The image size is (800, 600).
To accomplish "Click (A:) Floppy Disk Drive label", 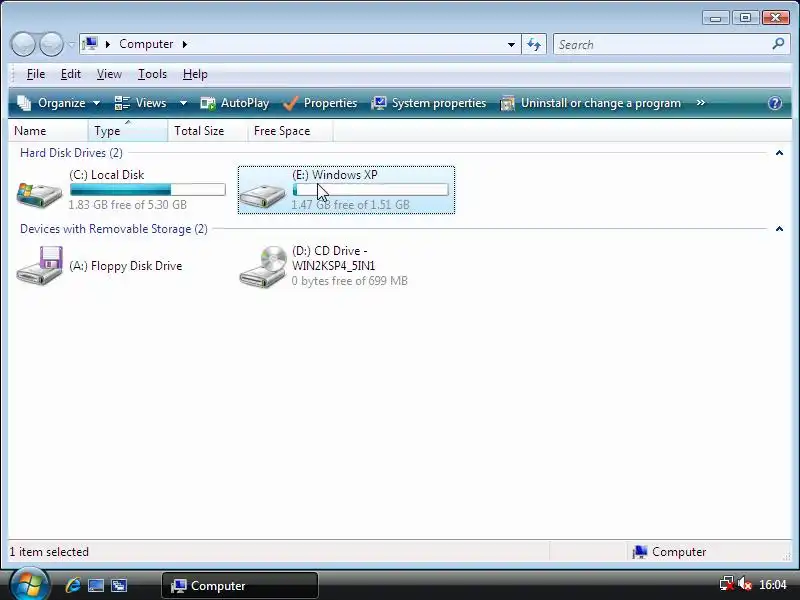I will pos(126,266).
